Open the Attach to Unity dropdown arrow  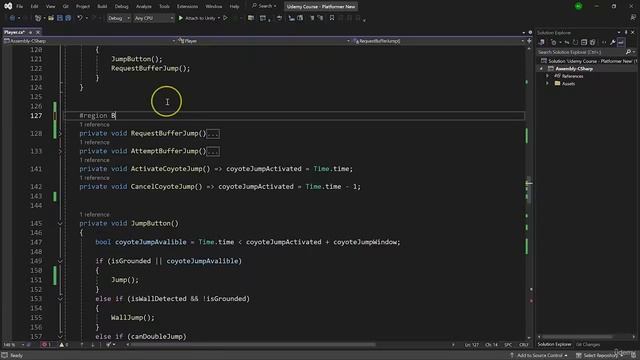coord(219,18)
